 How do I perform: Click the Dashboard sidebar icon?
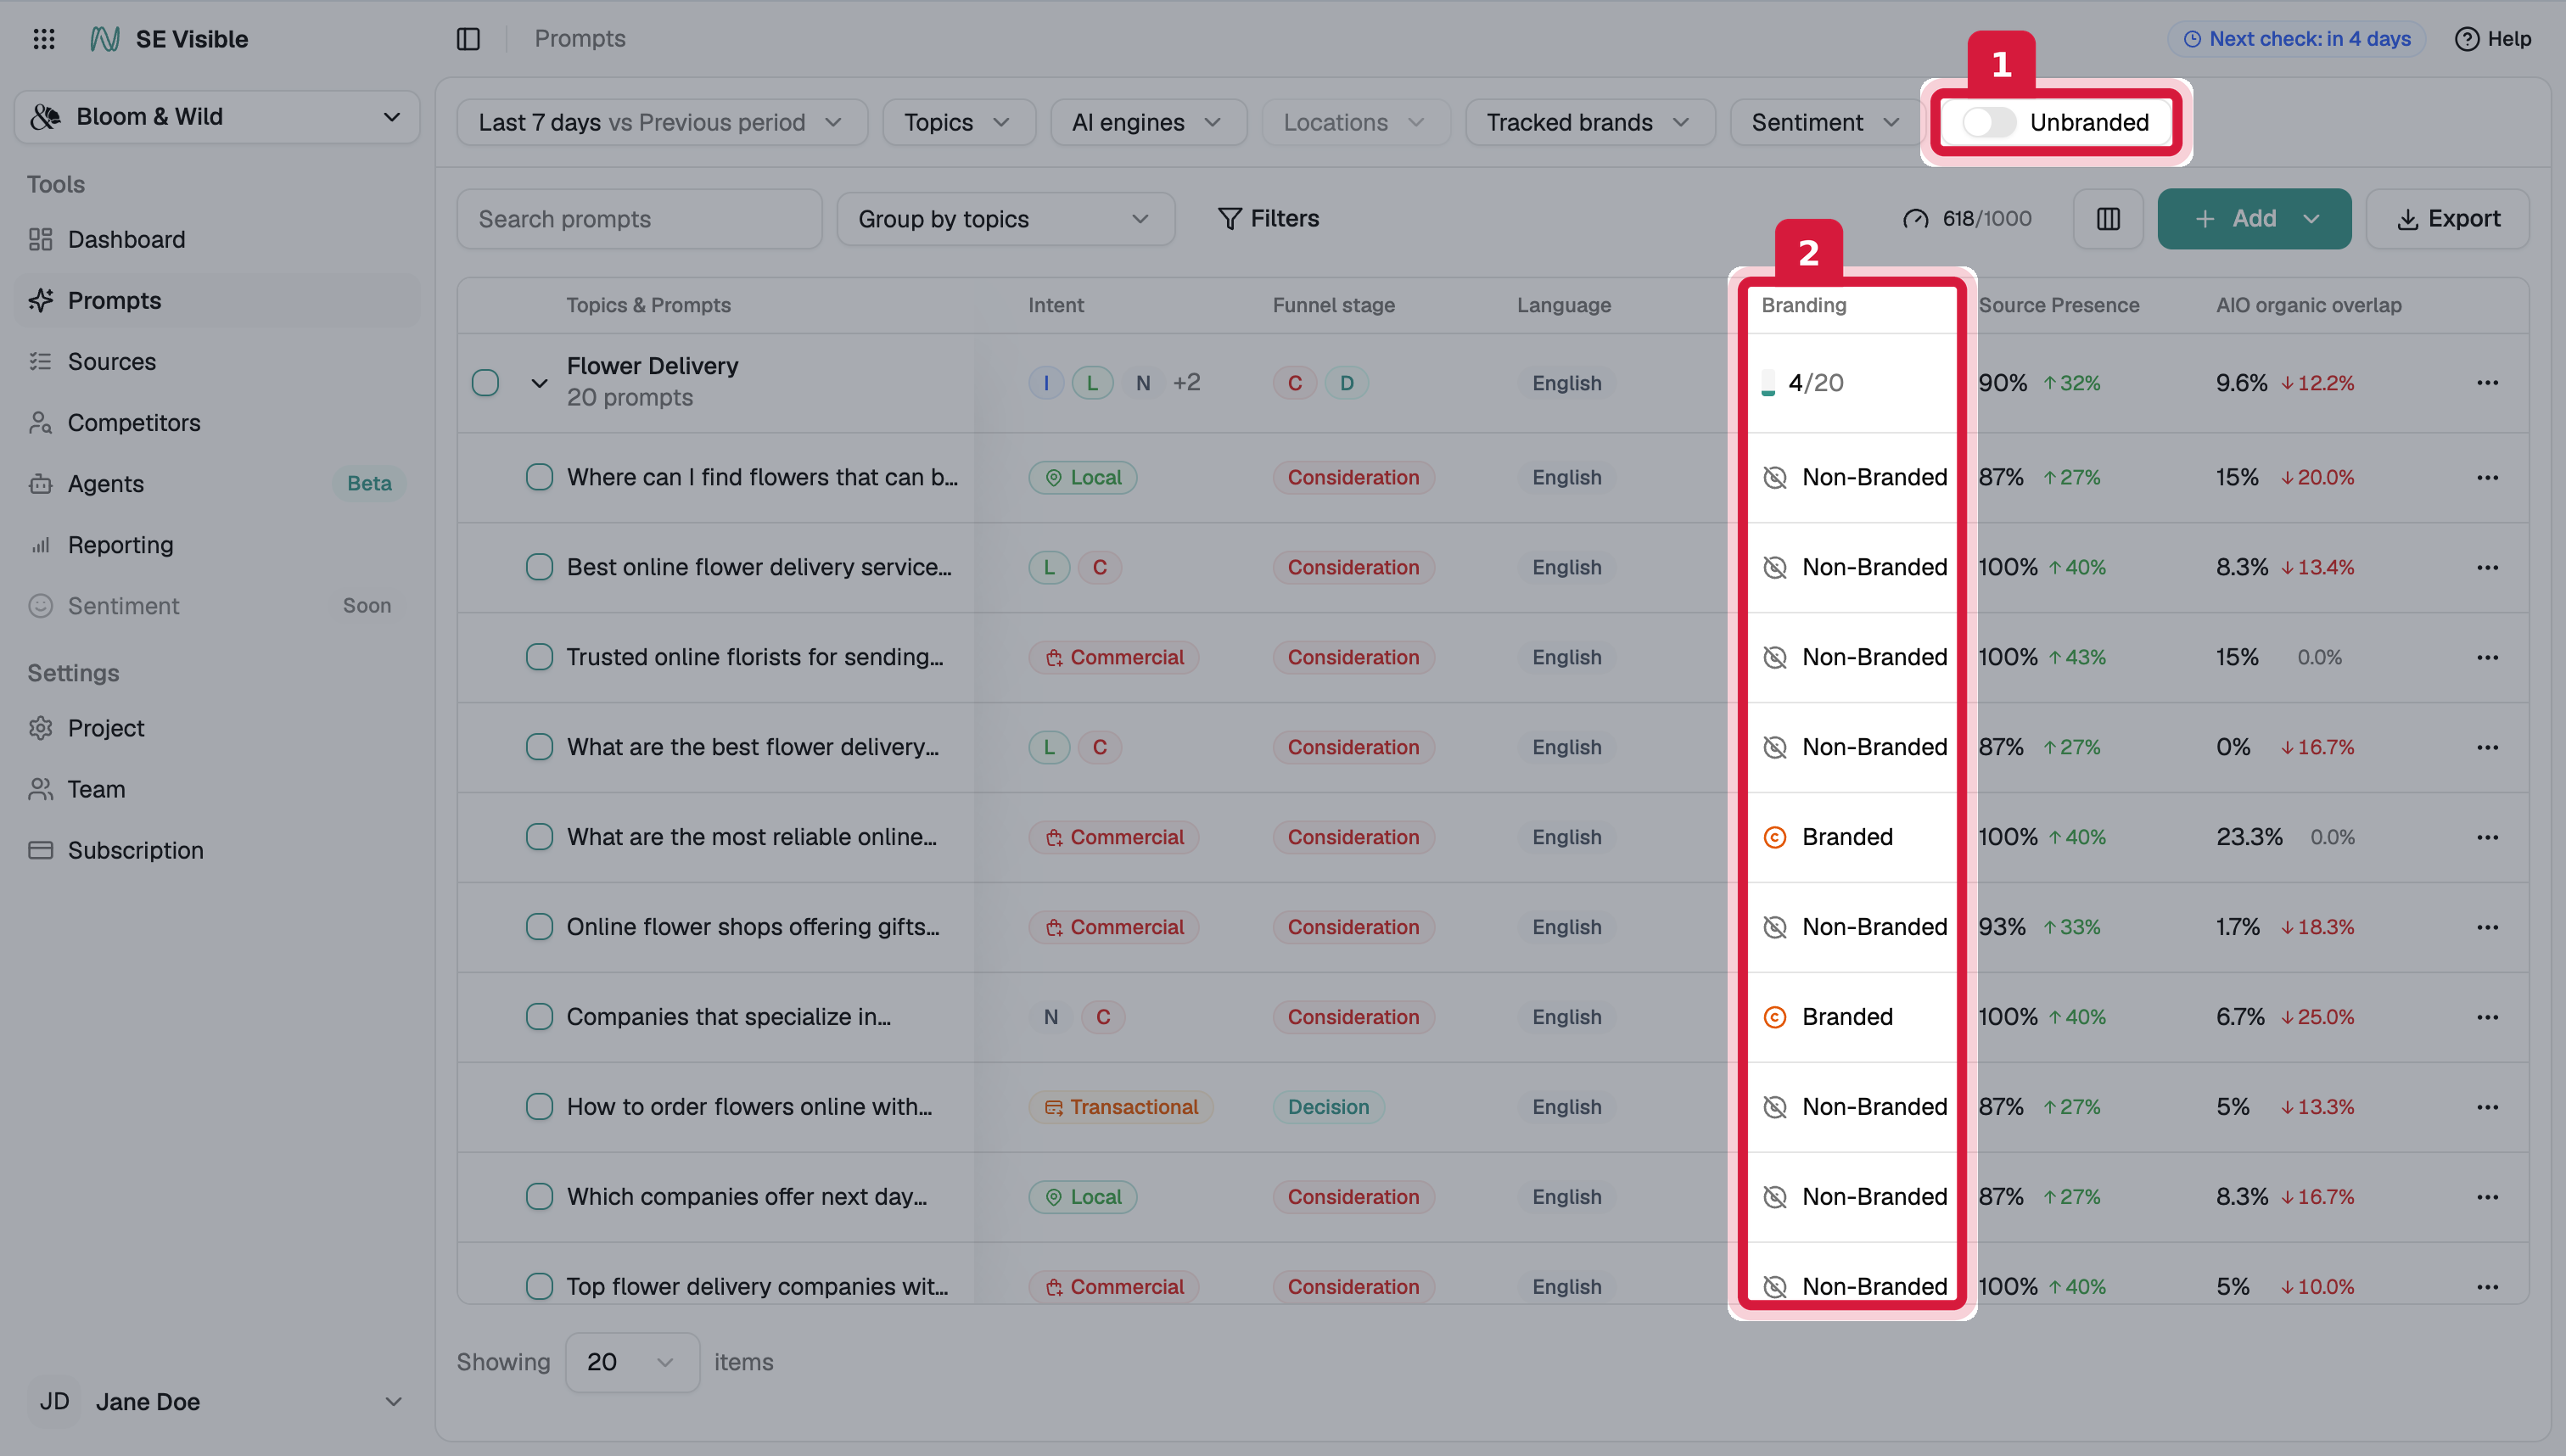pyautogui.click(x=40, y=239)
